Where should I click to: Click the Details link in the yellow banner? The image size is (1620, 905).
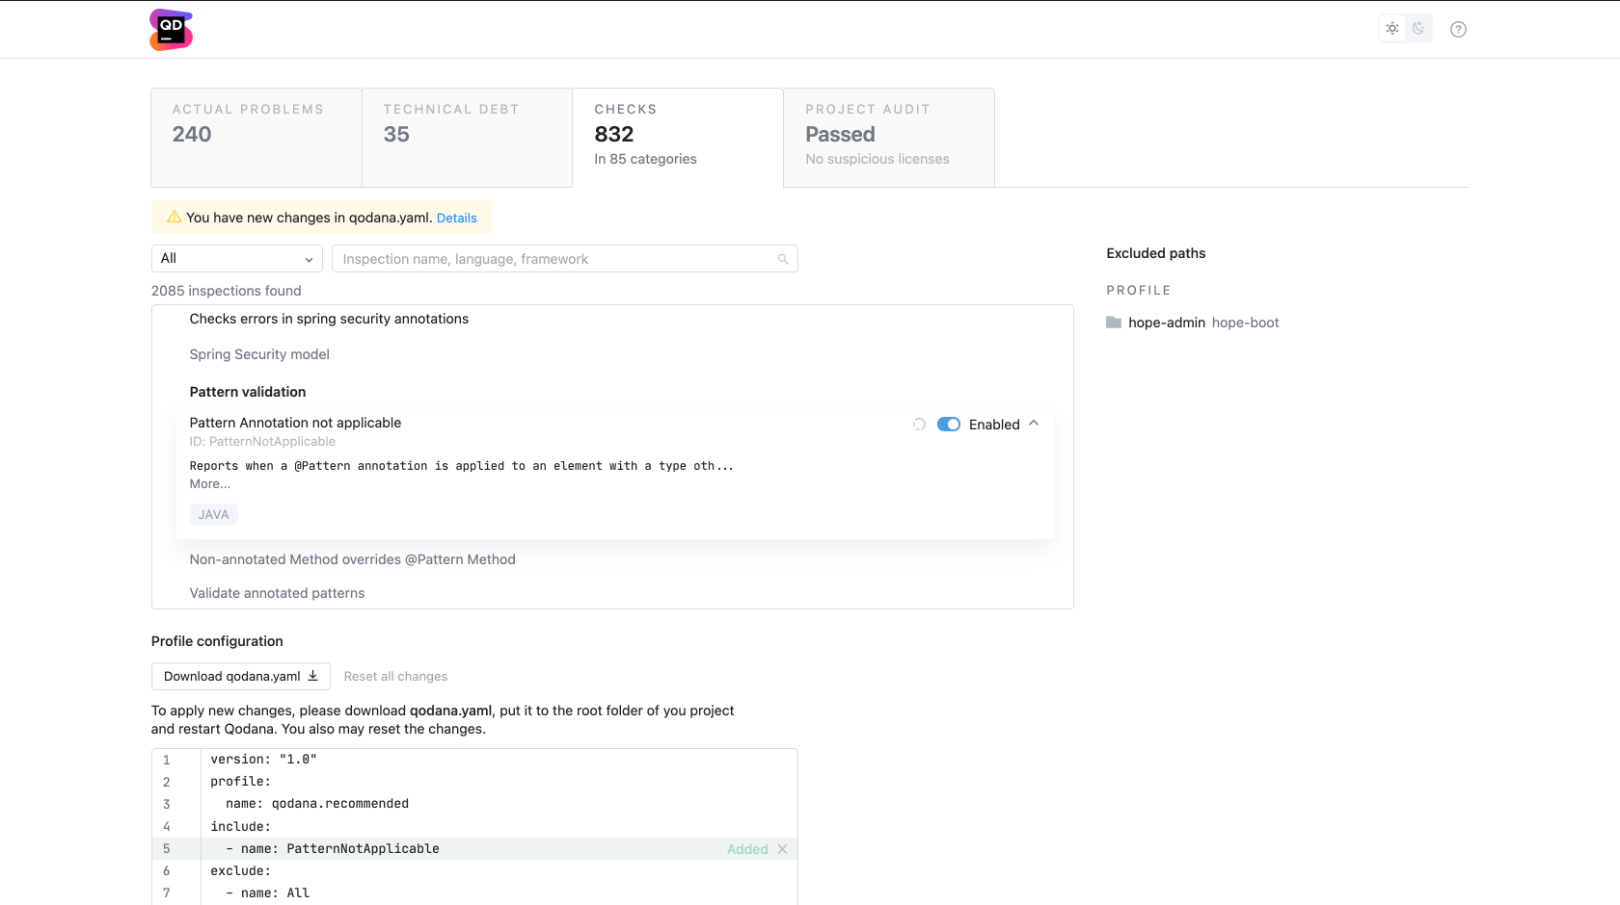pyautogui.click(x=457, y=217)
